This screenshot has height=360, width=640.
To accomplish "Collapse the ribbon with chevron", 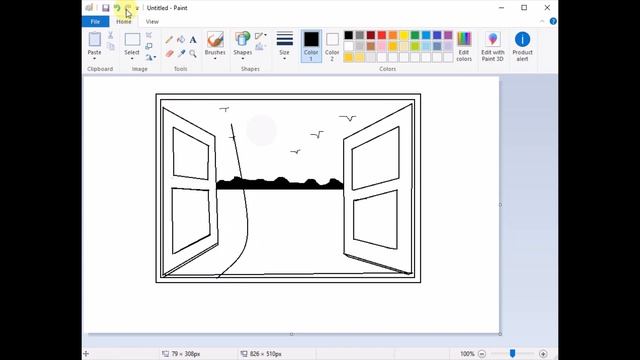I will point(542,22).
